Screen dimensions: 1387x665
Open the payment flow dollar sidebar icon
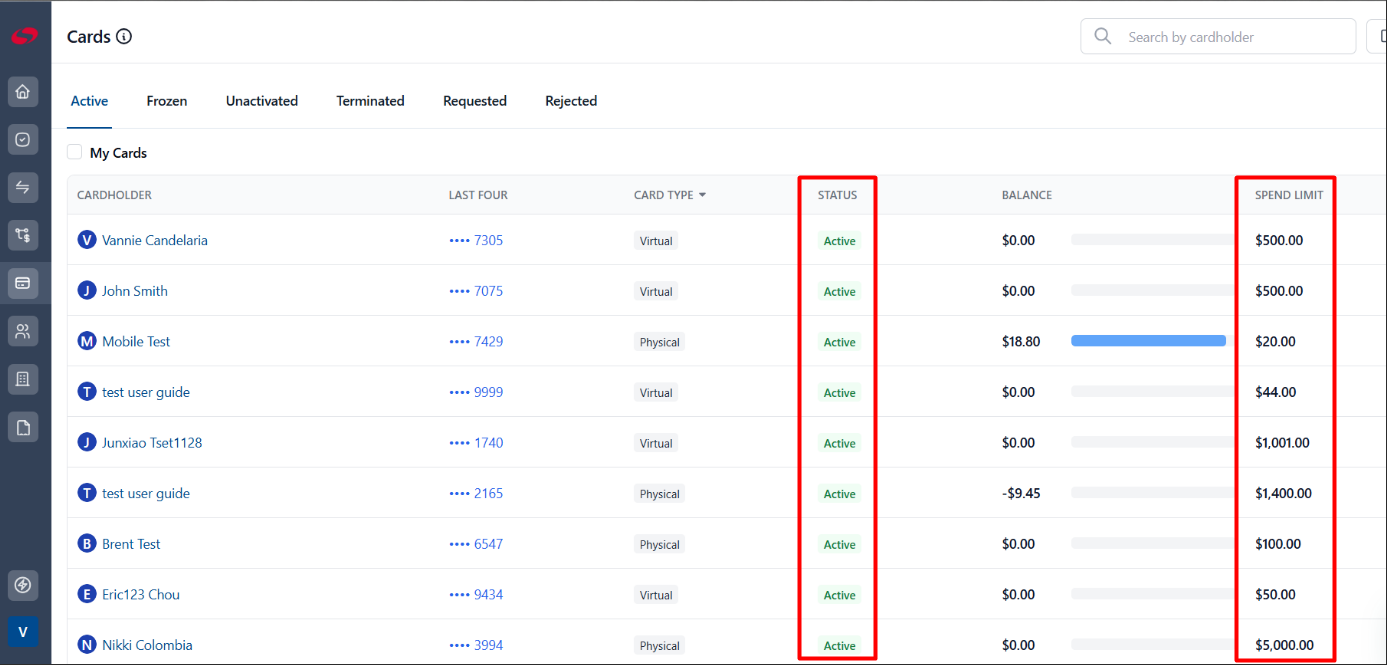(x=23, y=235)
